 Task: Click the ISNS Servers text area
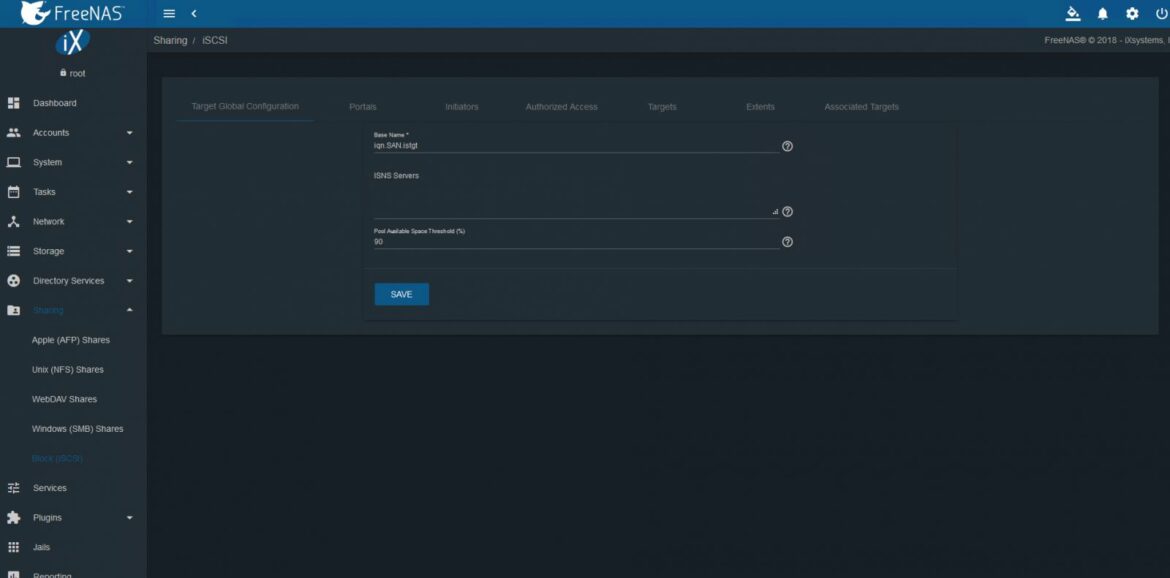[x=576, y=201]
